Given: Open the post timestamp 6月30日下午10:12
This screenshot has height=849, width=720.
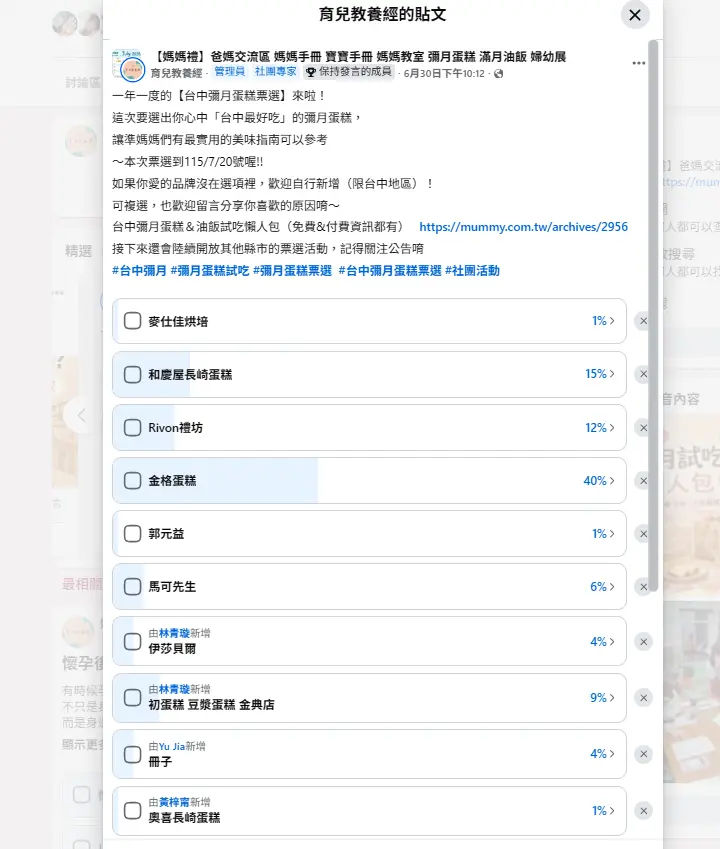Looking at the screenshot, I should click(x=444, y=74).
